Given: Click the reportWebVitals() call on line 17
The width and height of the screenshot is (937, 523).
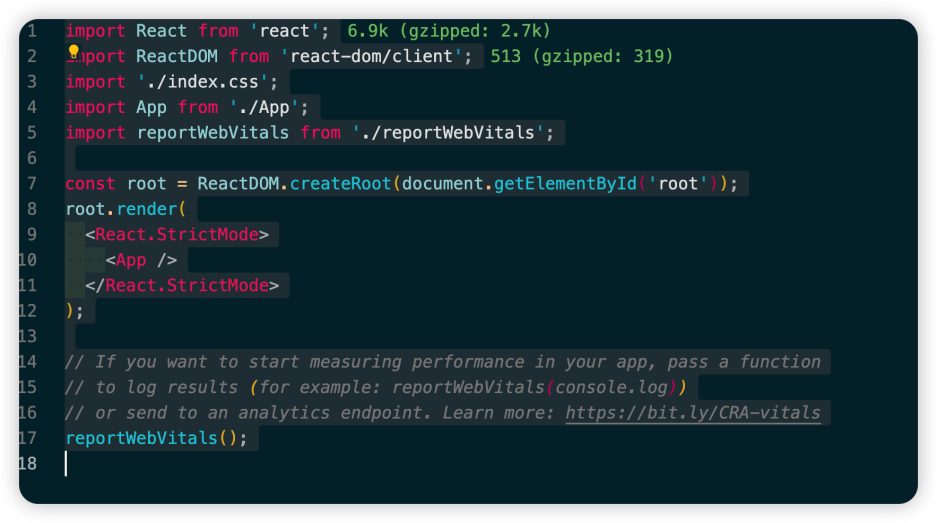Looking at the screenshot, I should pyautogui.click(x=154, y=438).
